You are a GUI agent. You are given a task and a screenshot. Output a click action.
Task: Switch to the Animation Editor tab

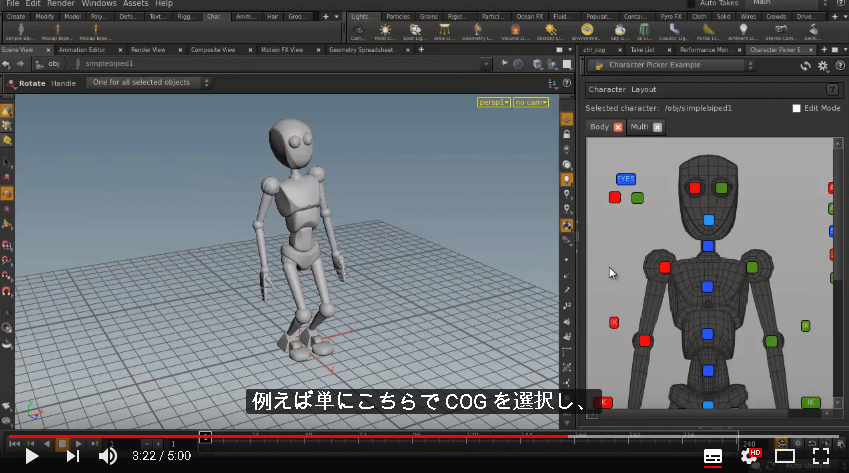point(82,50)
